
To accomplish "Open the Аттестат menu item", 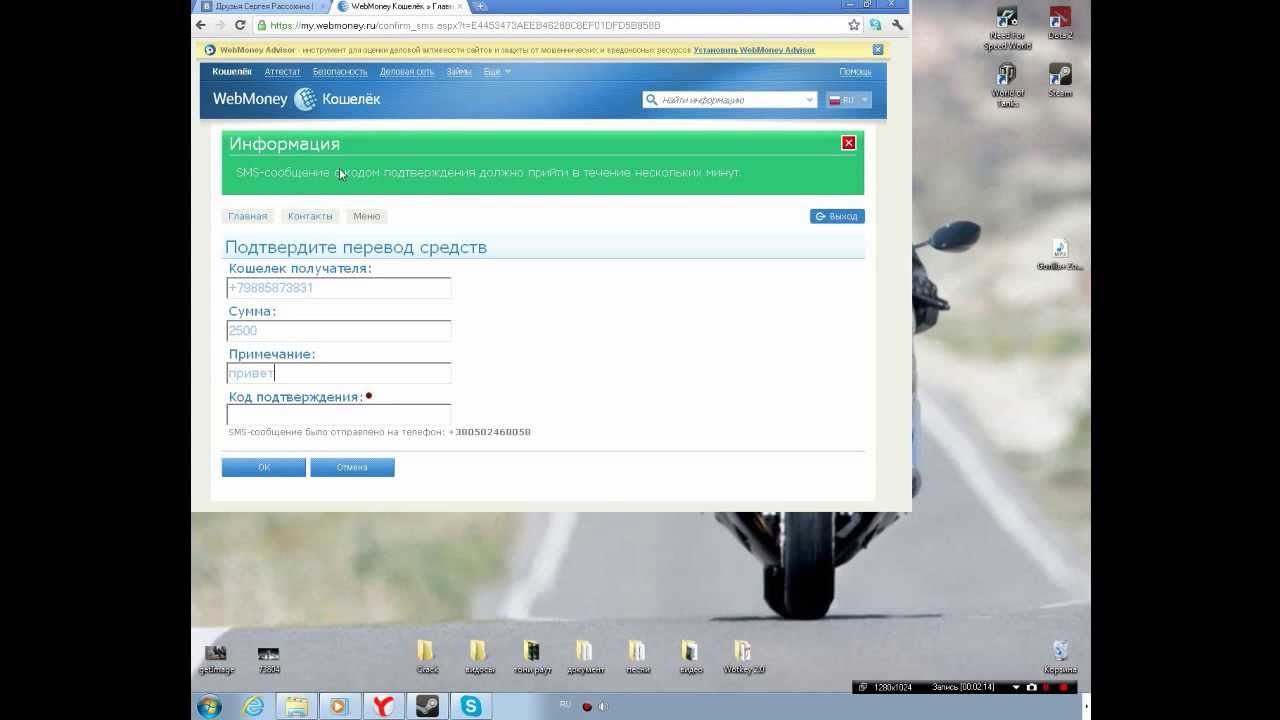I will tap(282, 72).
